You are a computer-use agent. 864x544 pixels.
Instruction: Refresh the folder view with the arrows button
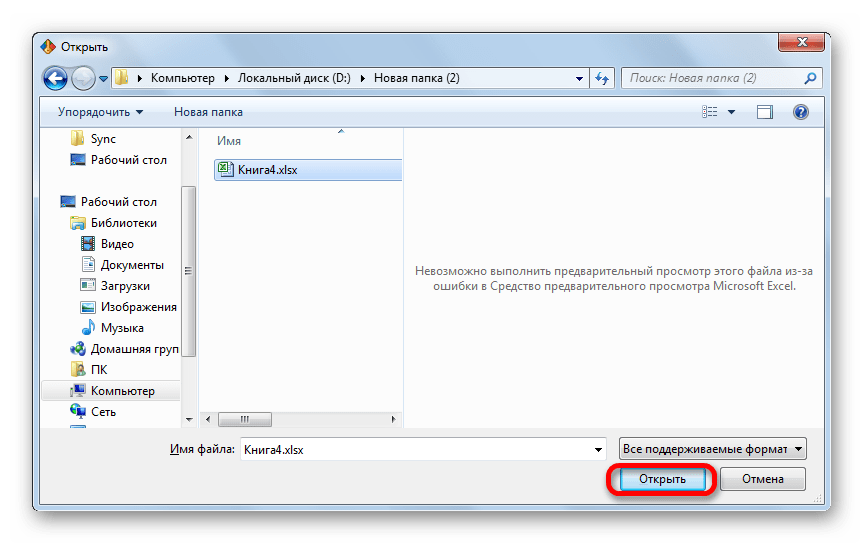[602, 79]
